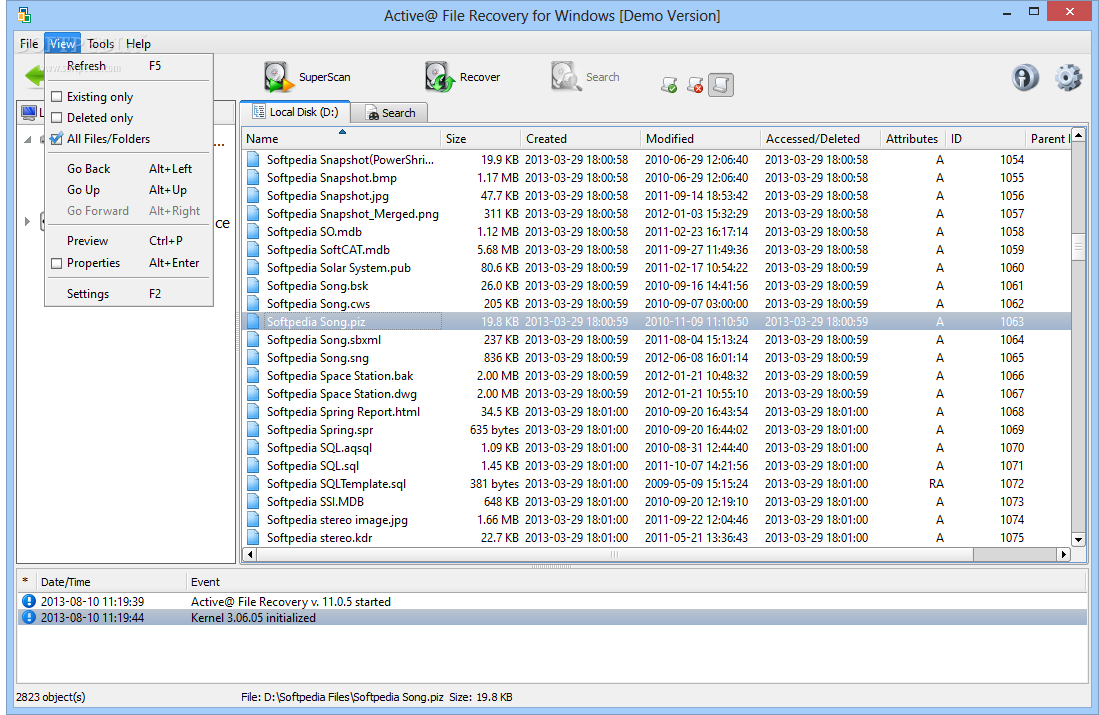This screenshot has height=715, width=1099.
Task: Sort files by the Accessed/Deleted column
Action: click(820, 139)
